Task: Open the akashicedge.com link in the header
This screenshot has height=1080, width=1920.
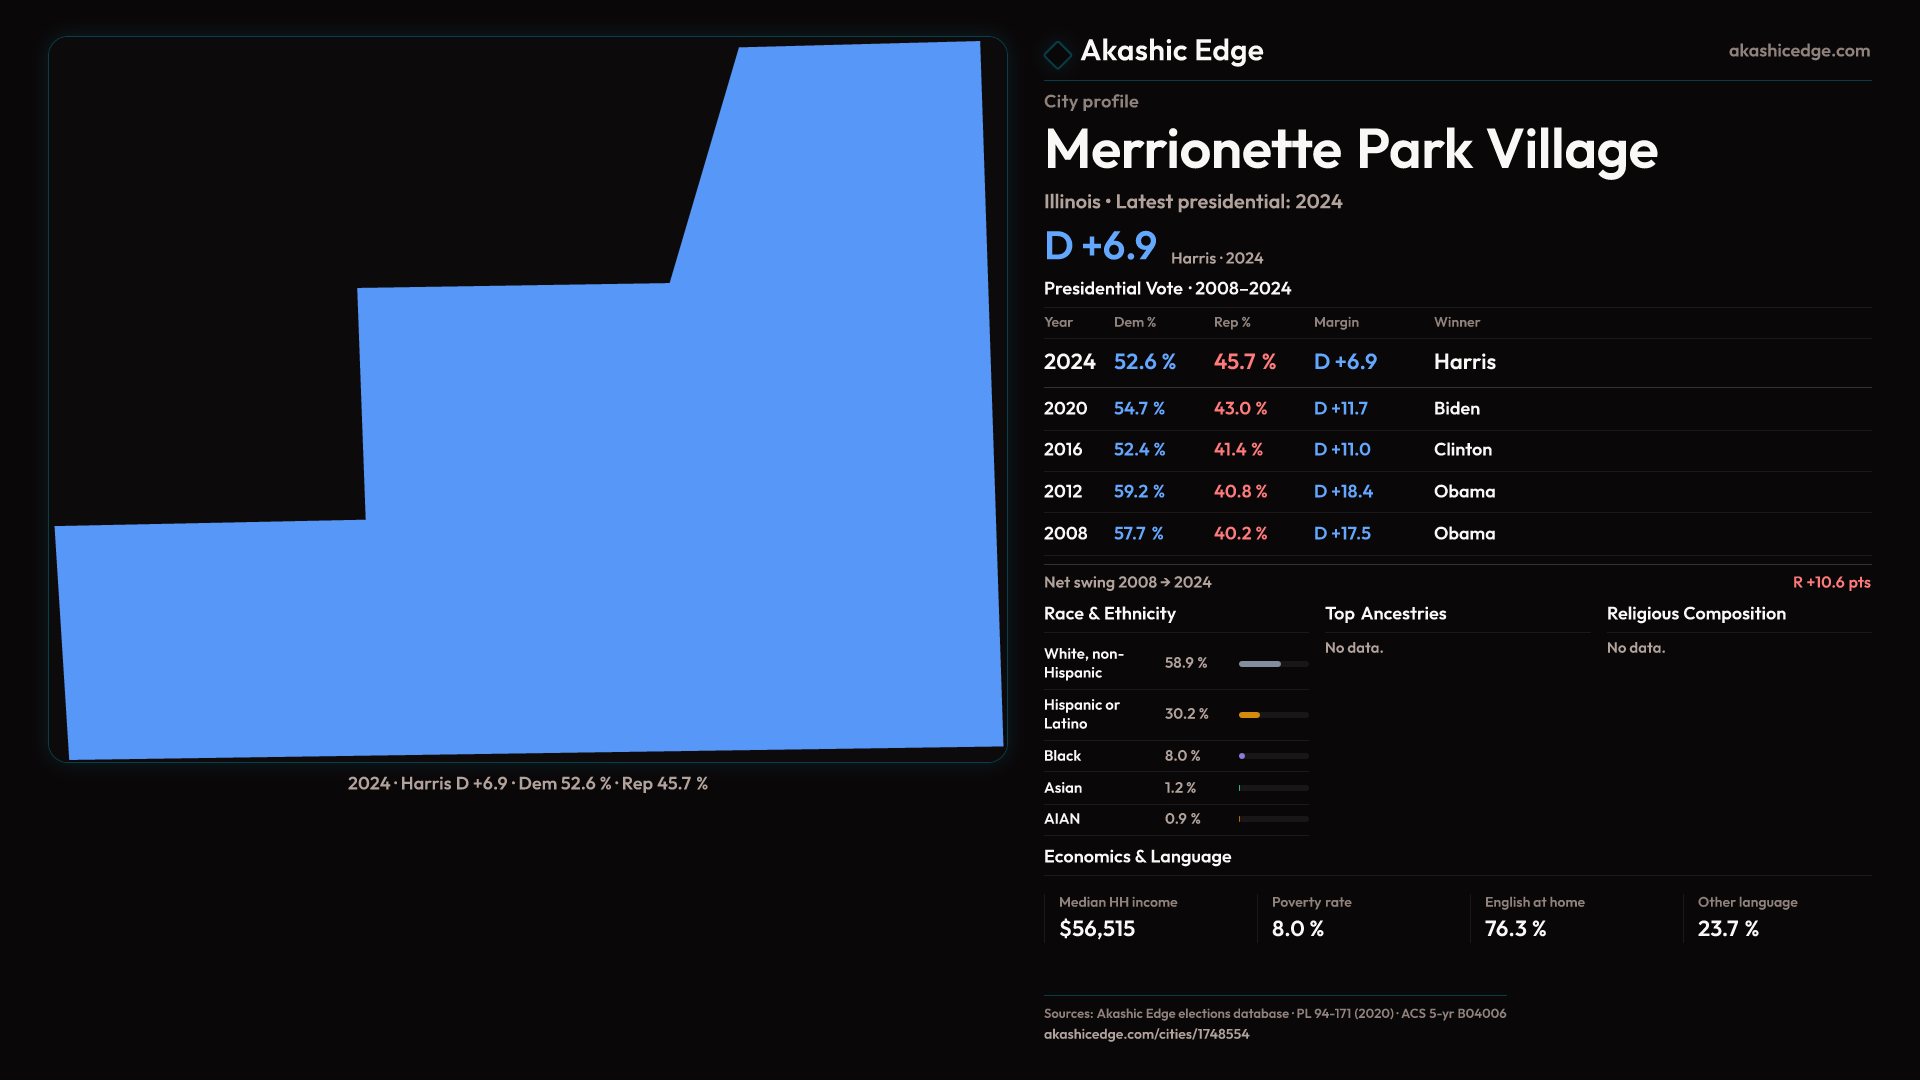Action: click(x=1798, y=51)
